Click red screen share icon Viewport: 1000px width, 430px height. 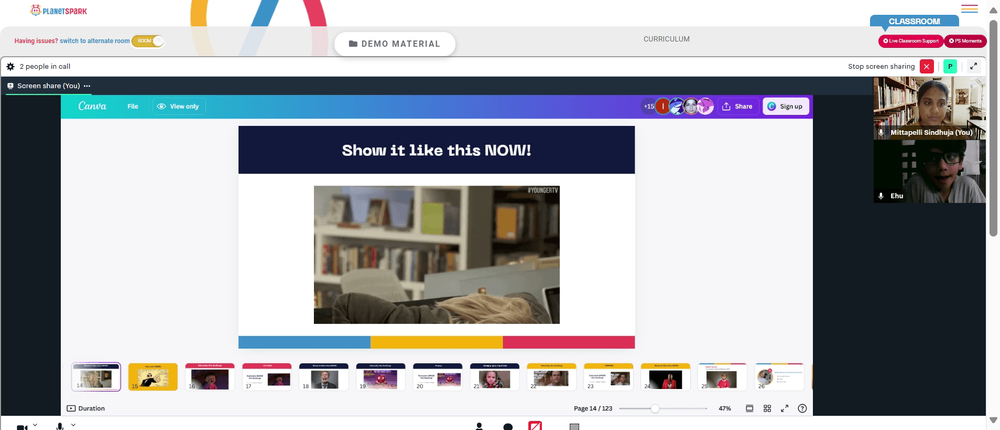coord(535,426)
